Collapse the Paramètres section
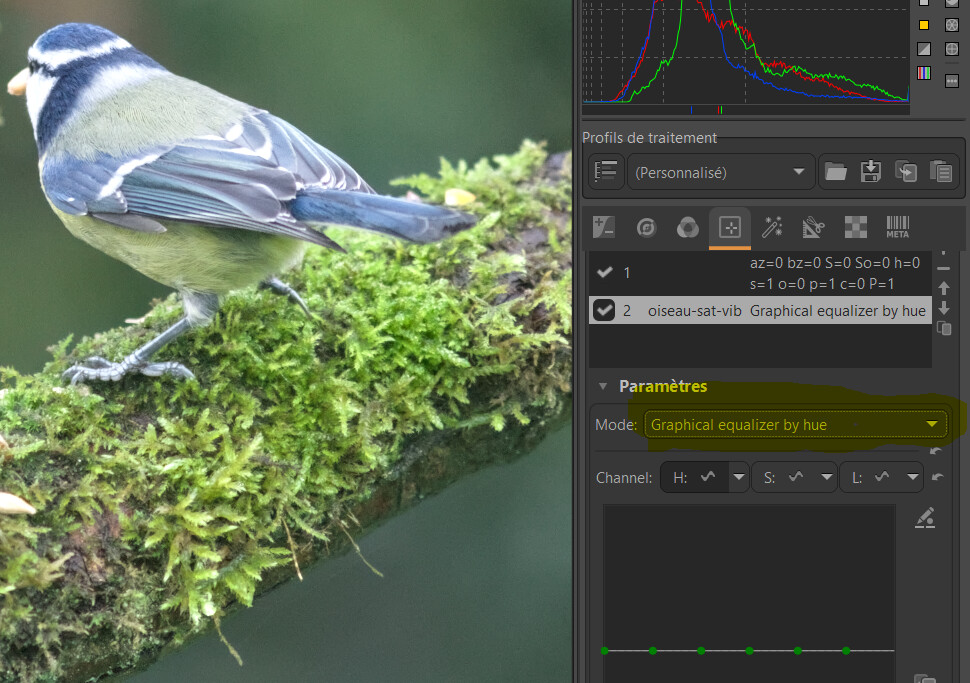The height and width of the screenshot is (683, 970). click(603, 386)
